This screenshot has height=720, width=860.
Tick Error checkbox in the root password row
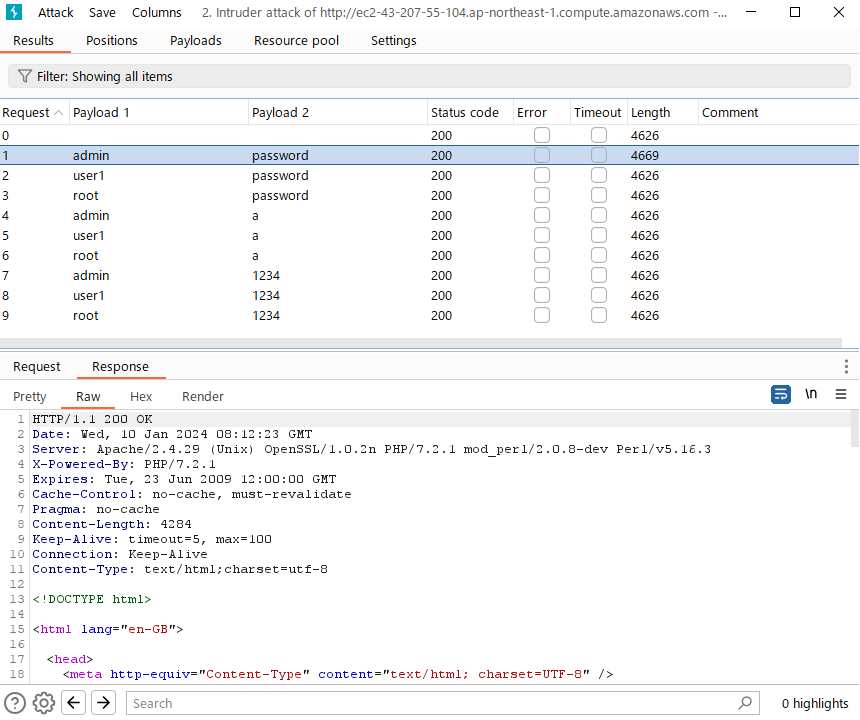[x=542, y=195]
